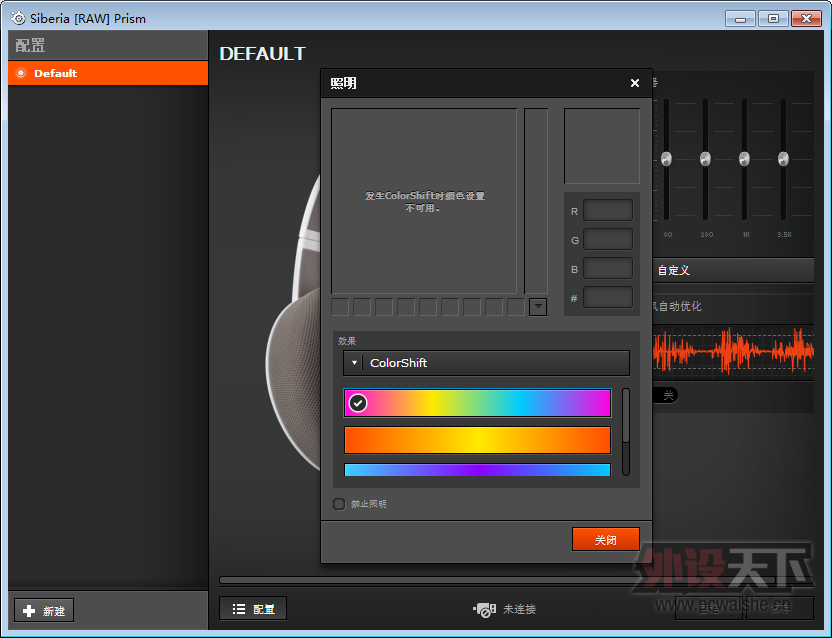The height and width of the screenshot is (638, 832).
Task: Click the last saved color swatch slot
Action: [516, 307]
